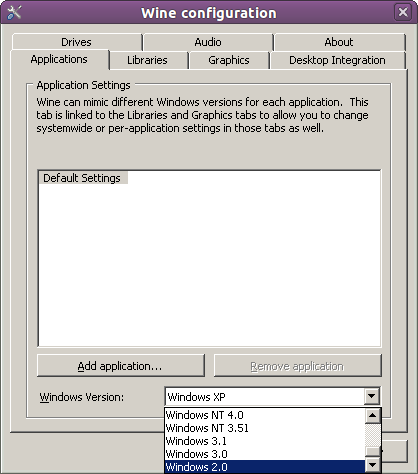Click the Add application button
The width and height of the screenshot is (418, 474).
tap(120, 366)
